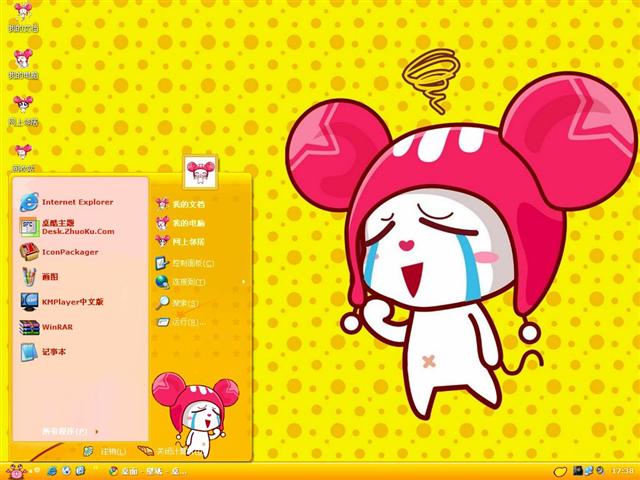Open 我的文档 in start menu right panel
This screenshot has height=480, width=640.
coord(180,204)
